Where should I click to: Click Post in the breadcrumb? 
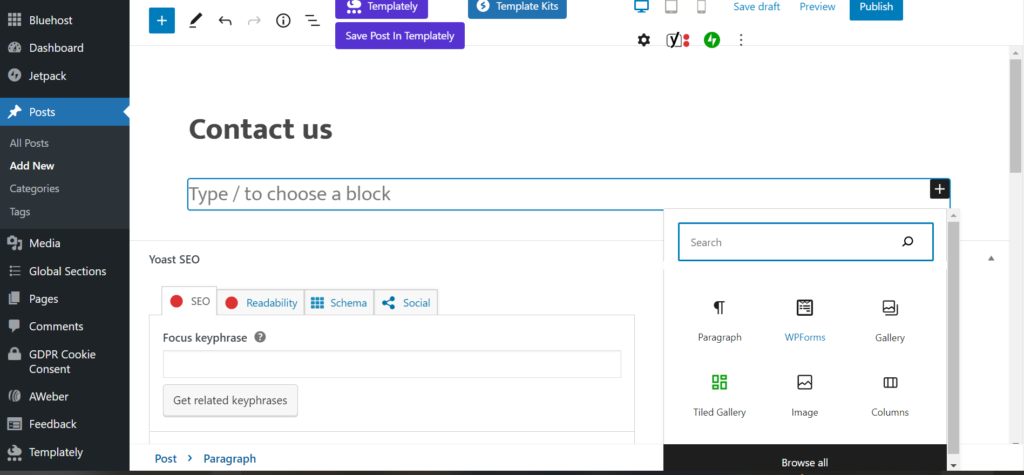click(x=166, y=459)
